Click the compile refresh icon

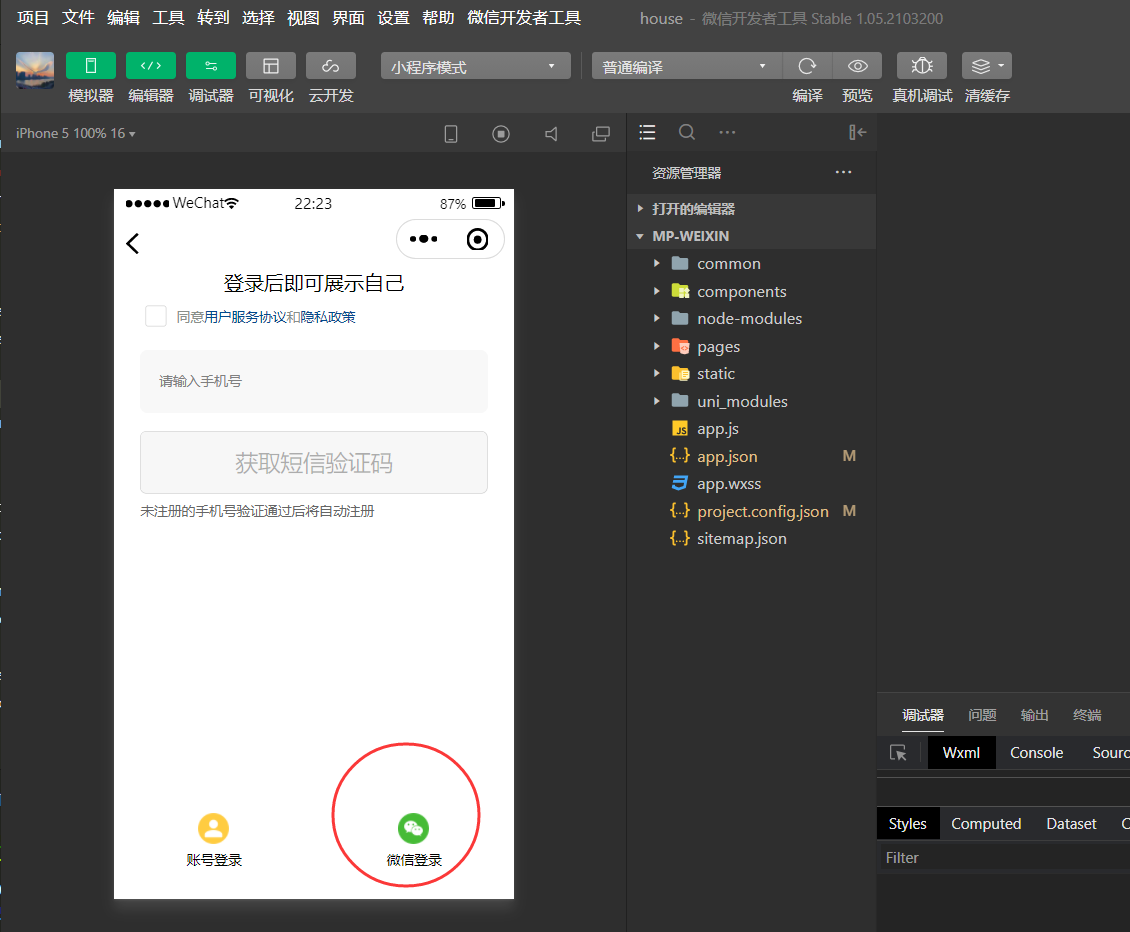807,66
